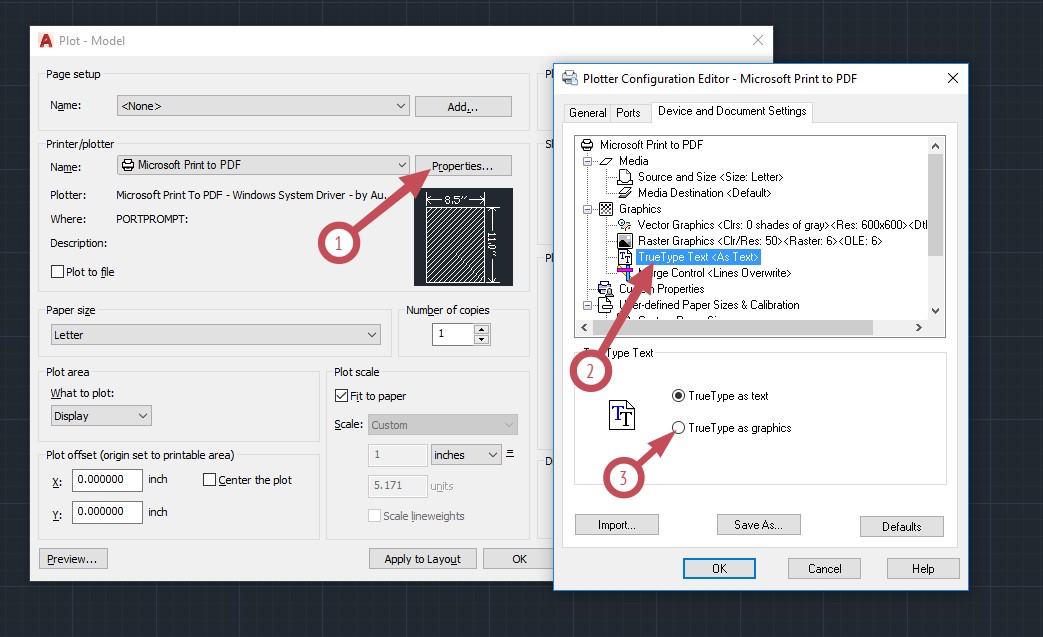The height and width of the screenshot is (637, 1043).
Task: Click the tree vertical scrollbar thumb
Action: [935, 205]
